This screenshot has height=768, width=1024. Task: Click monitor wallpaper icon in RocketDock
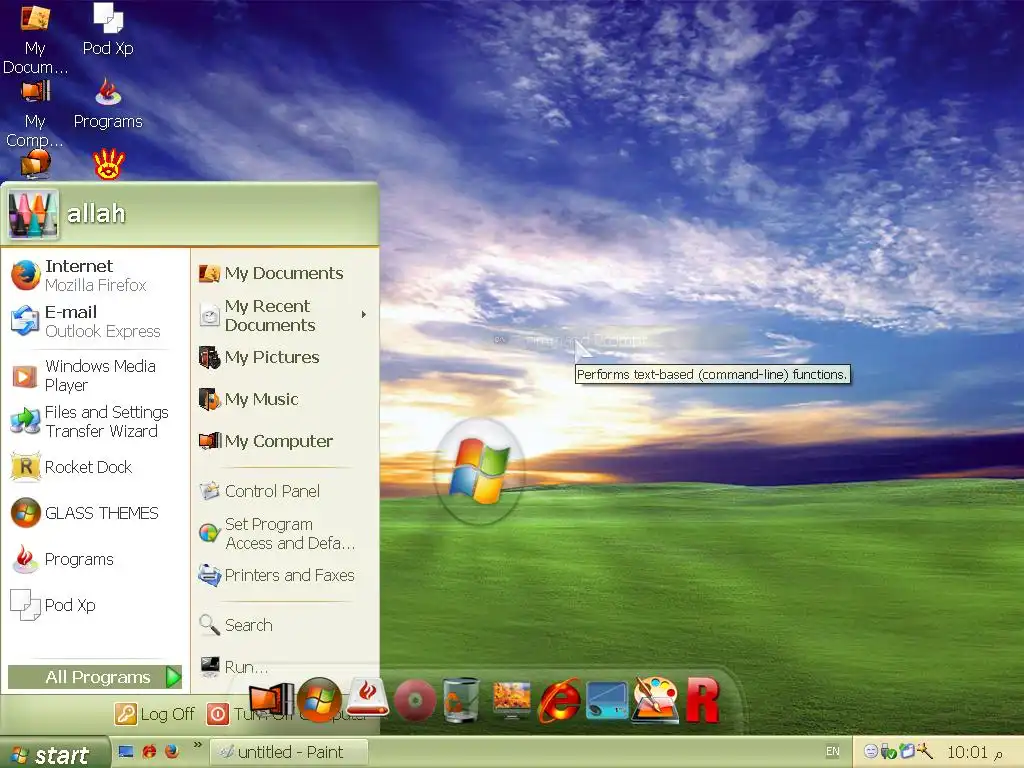[x=511, y=700]
